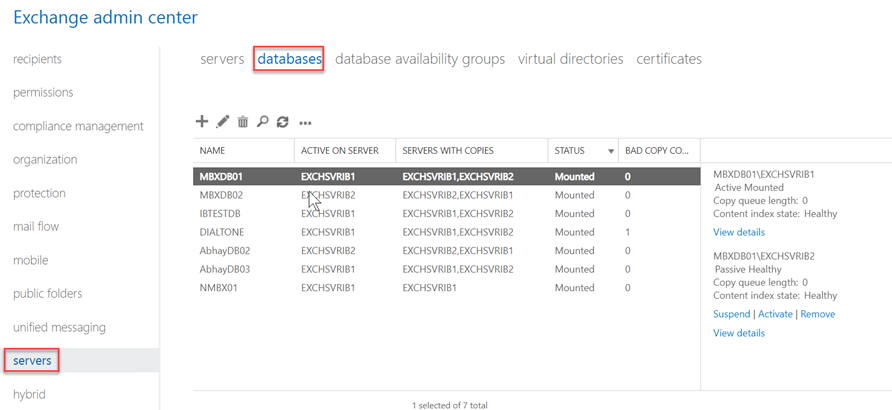The width and height of the screenshot is (892, 410).
Task: Select the MBXDB01 database row
Action: [447, 176]
